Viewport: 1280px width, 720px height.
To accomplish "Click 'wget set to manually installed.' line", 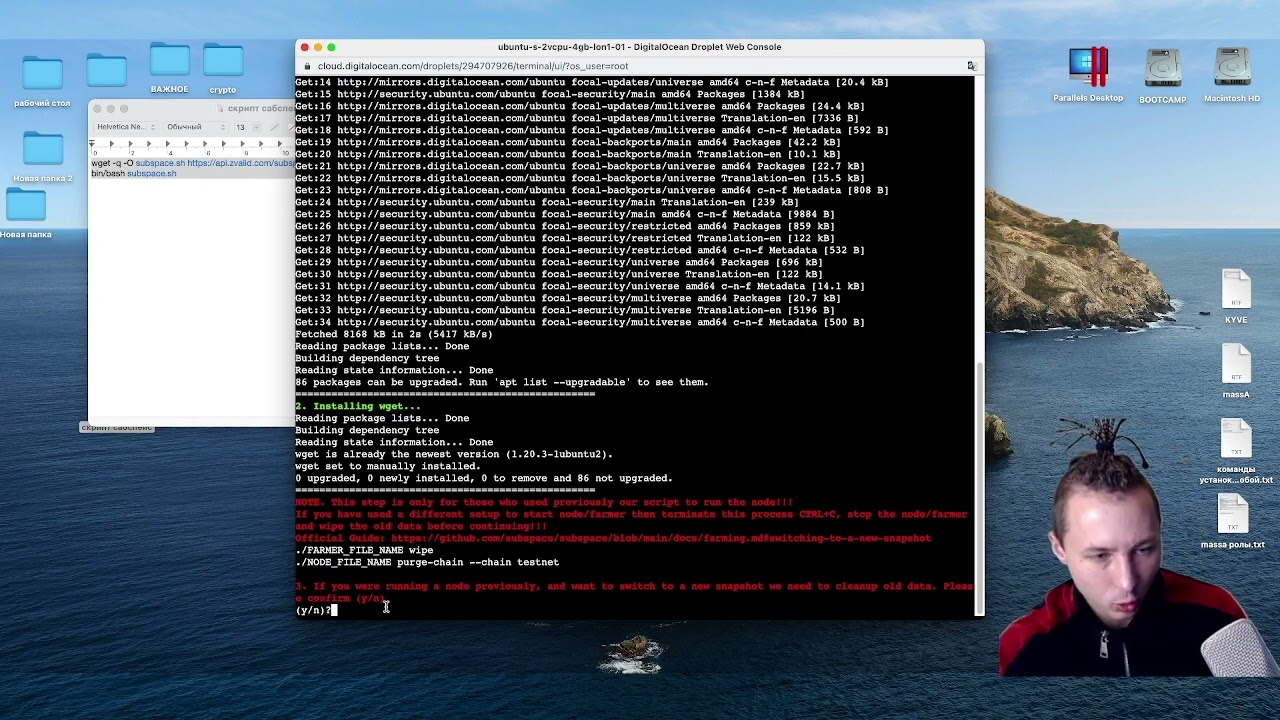I will [x=388, y=466].
